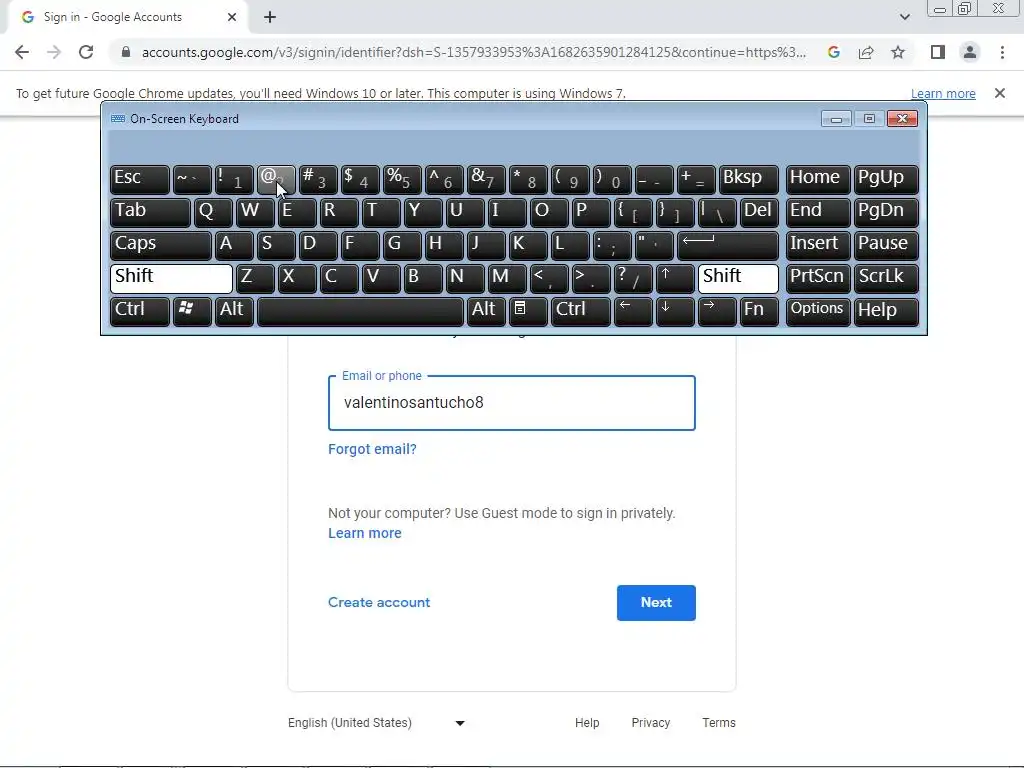This screenshot has height=768, width=1024.
Task: Tap the Bksp key
Action: [x=748, y=179]
